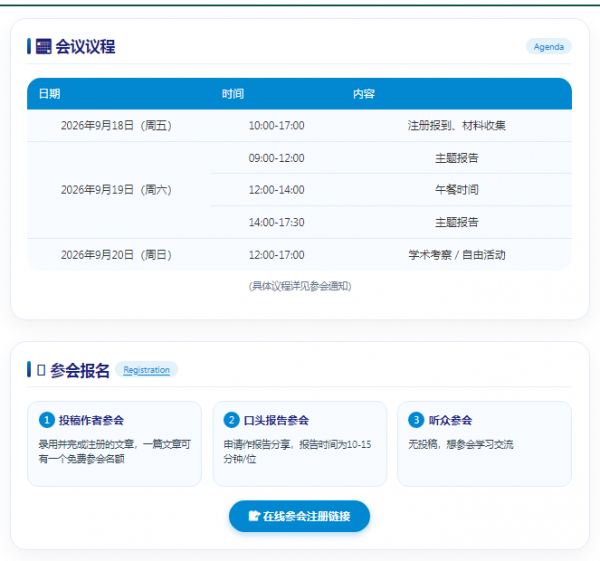Click the 听众参会 card title

[x=450, y=420]
